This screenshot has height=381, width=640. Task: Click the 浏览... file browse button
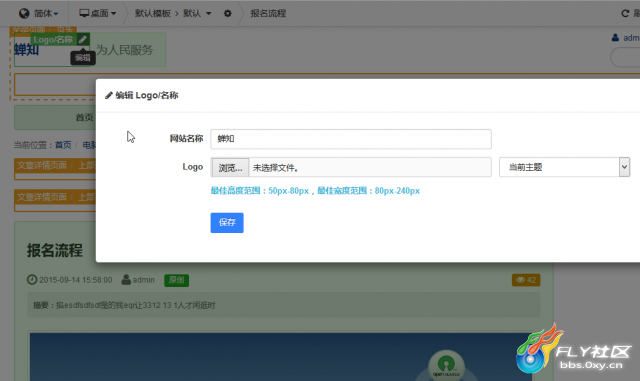230,167
